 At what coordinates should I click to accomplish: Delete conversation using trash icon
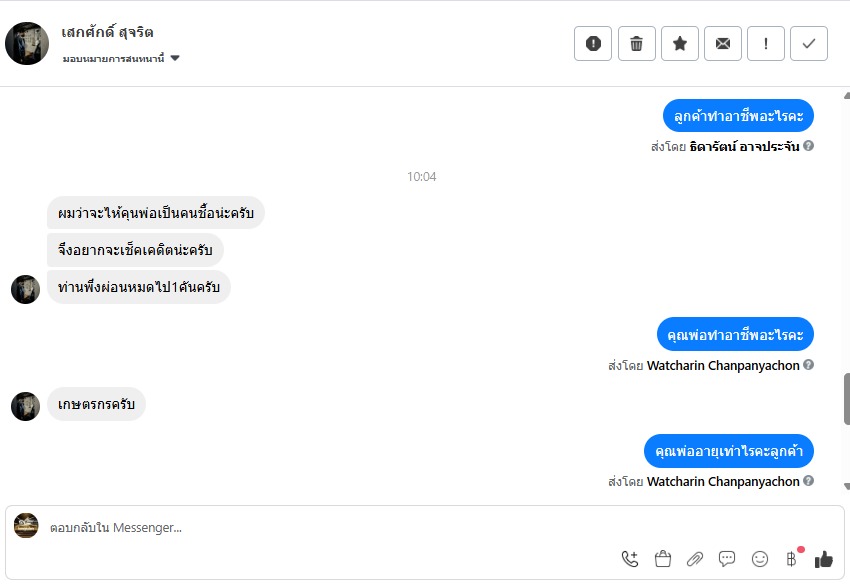tap(636, 43)
